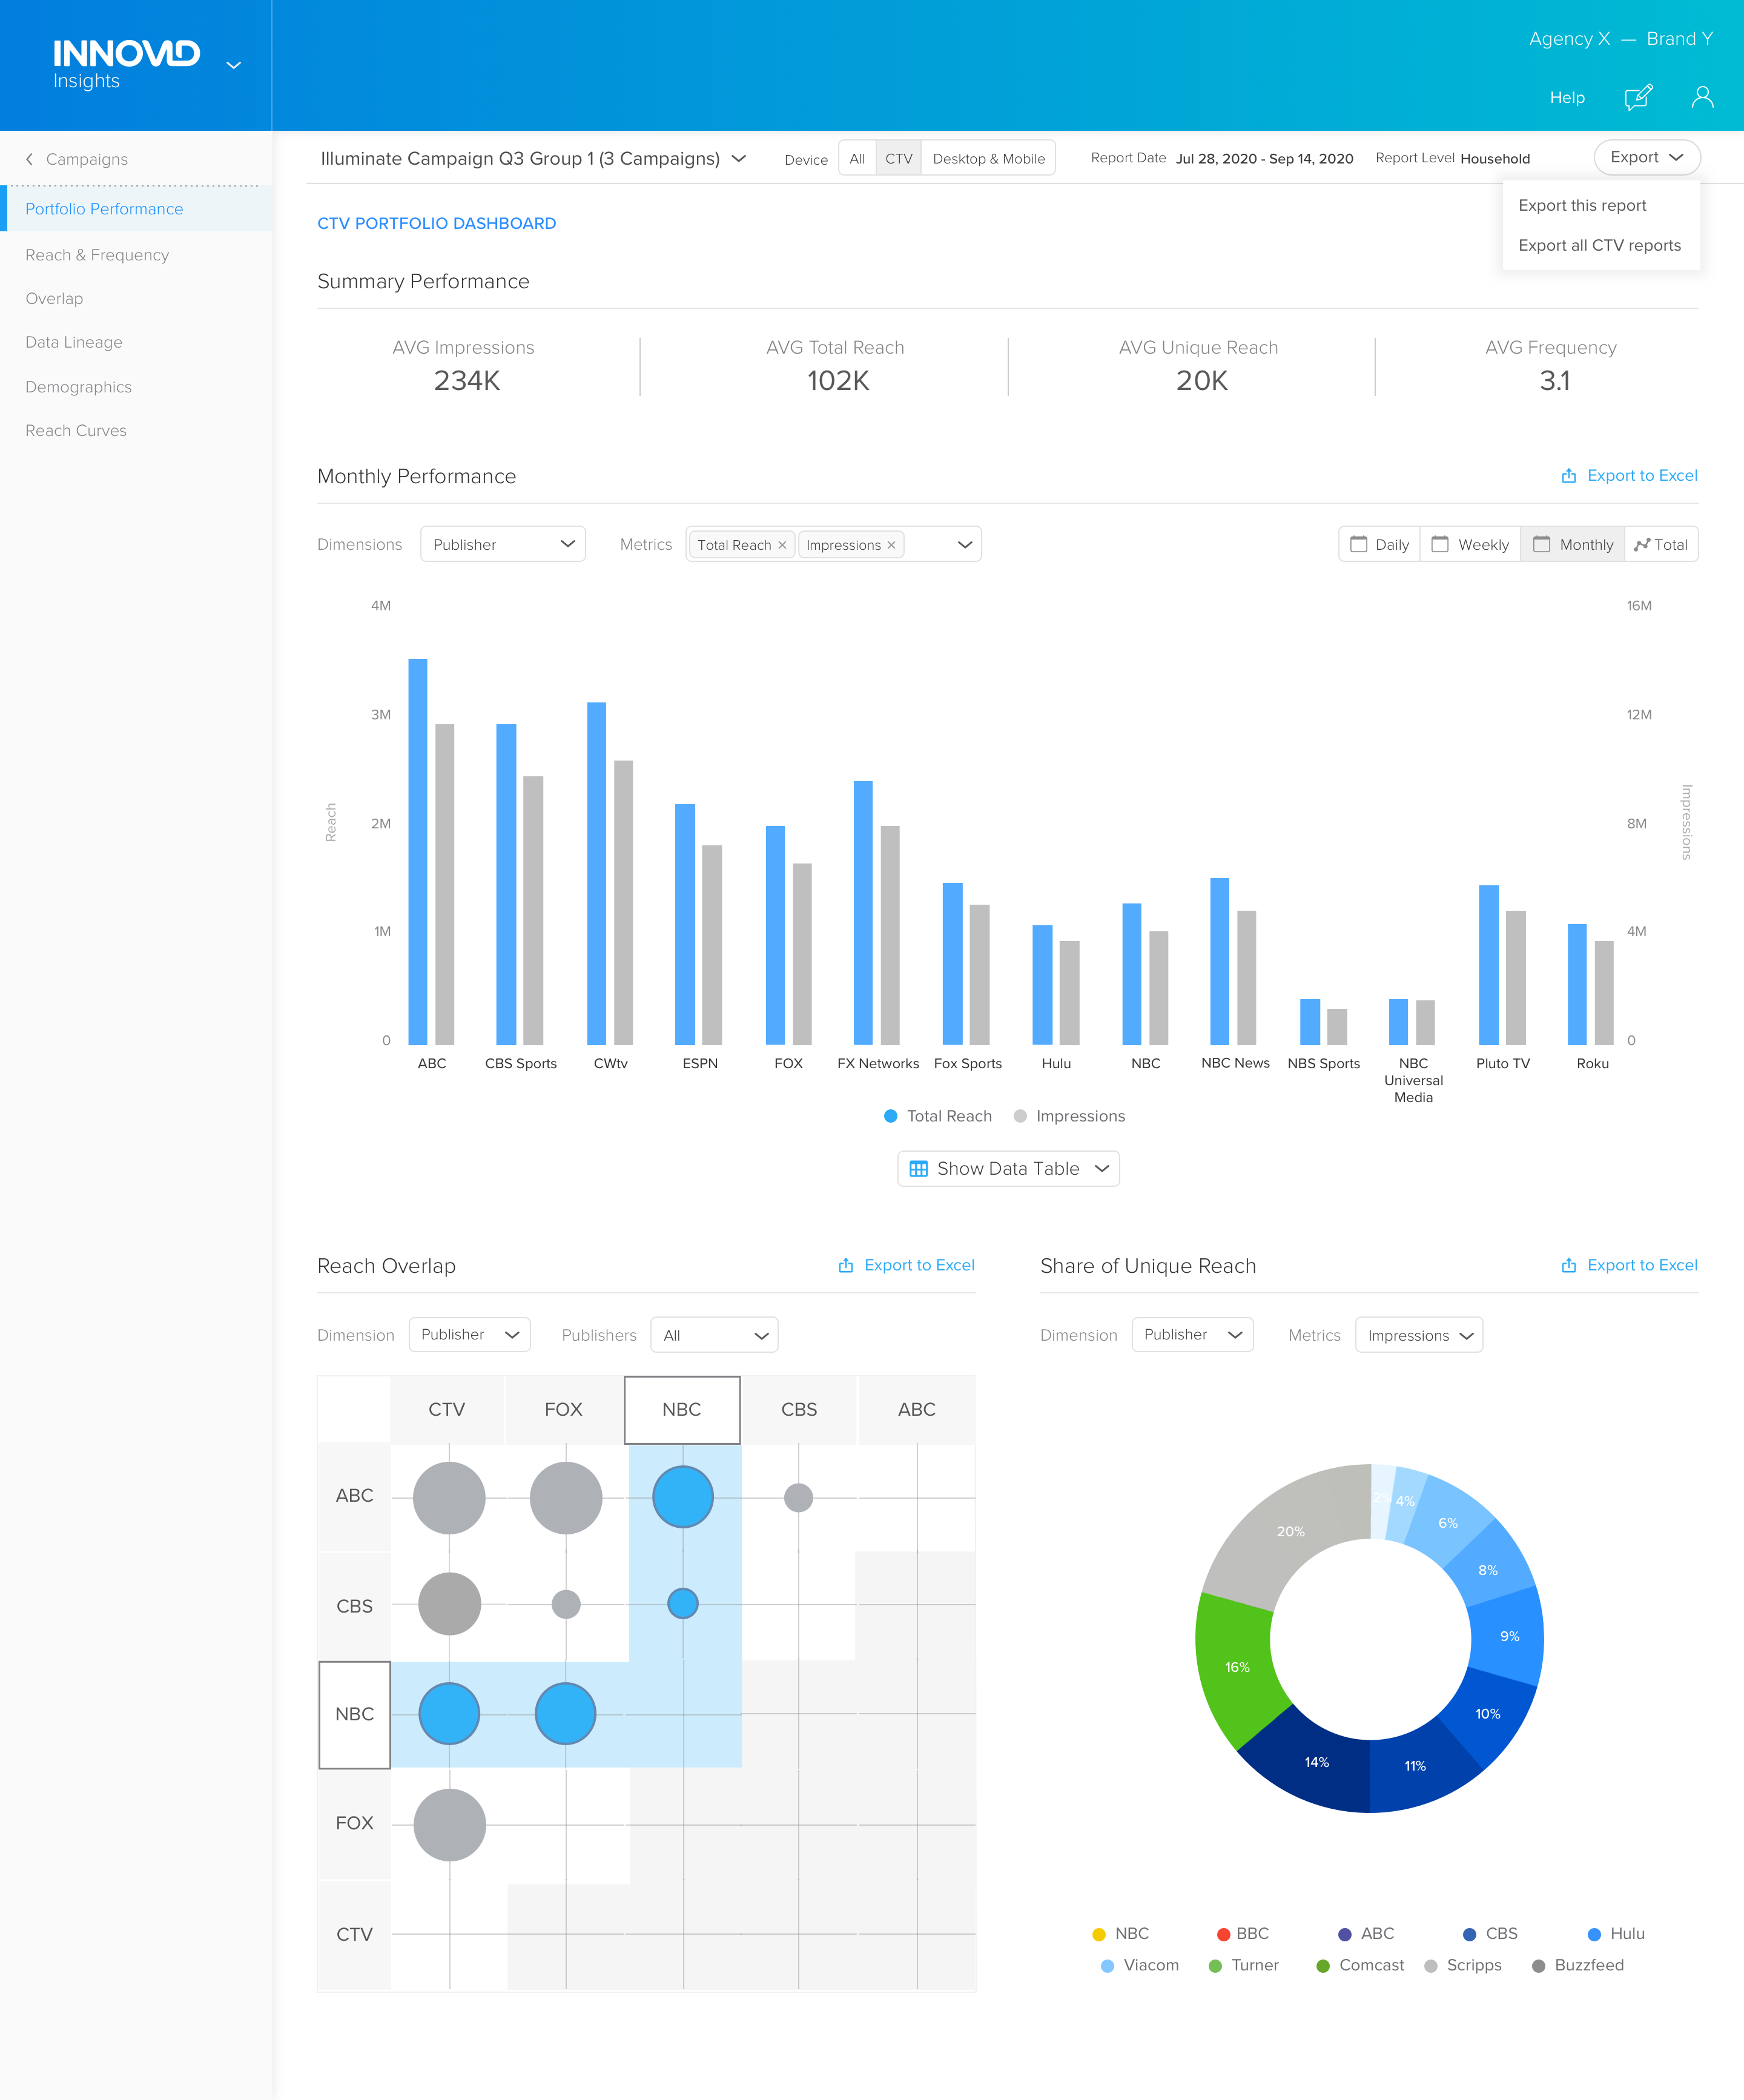The height and width of the screenshot is (2100, 1744).
Task: Click Share of Unique Reach export icon
Action: pyautogui.click(x=1569, y=1265)
